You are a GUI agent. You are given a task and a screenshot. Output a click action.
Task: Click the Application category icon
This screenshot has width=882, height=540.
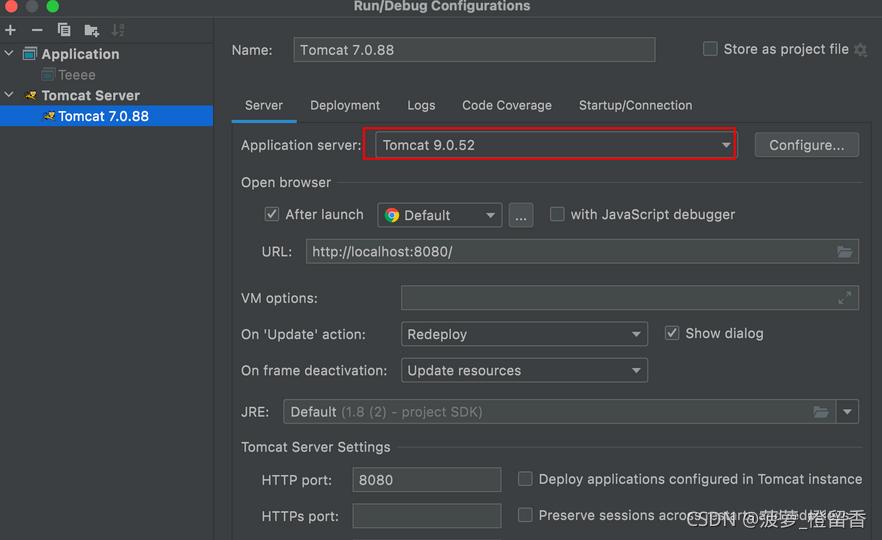(30, 54)
